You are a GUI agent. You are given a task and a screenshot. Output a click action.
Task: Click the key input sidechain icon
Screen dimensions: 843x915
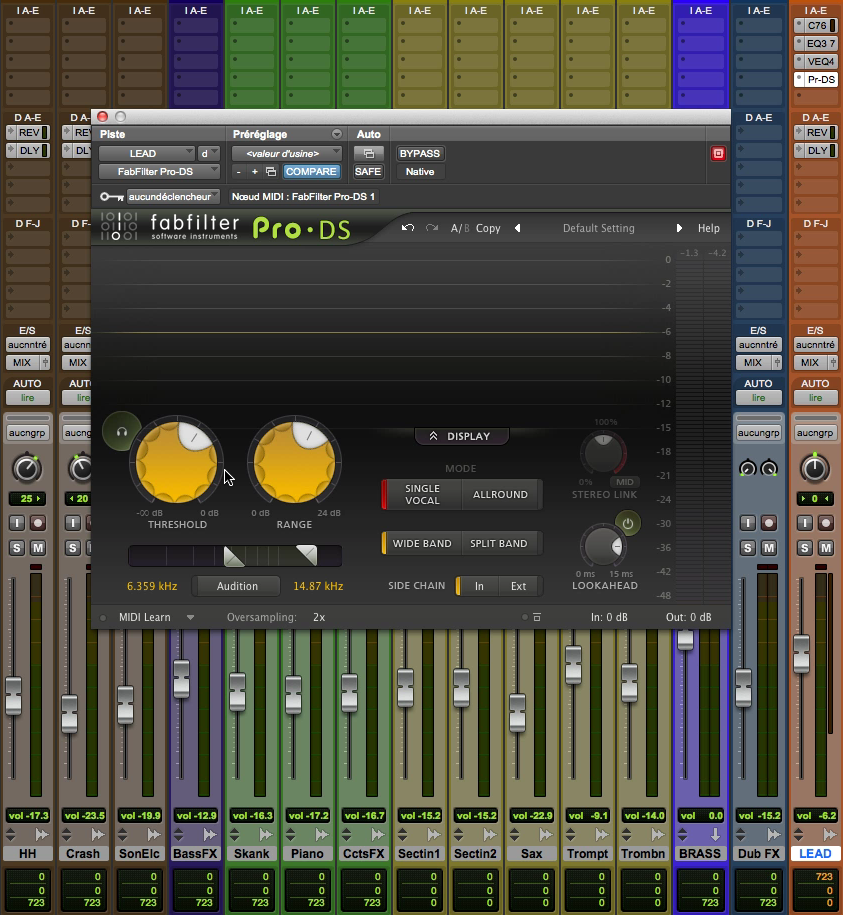tap(111, 197)
